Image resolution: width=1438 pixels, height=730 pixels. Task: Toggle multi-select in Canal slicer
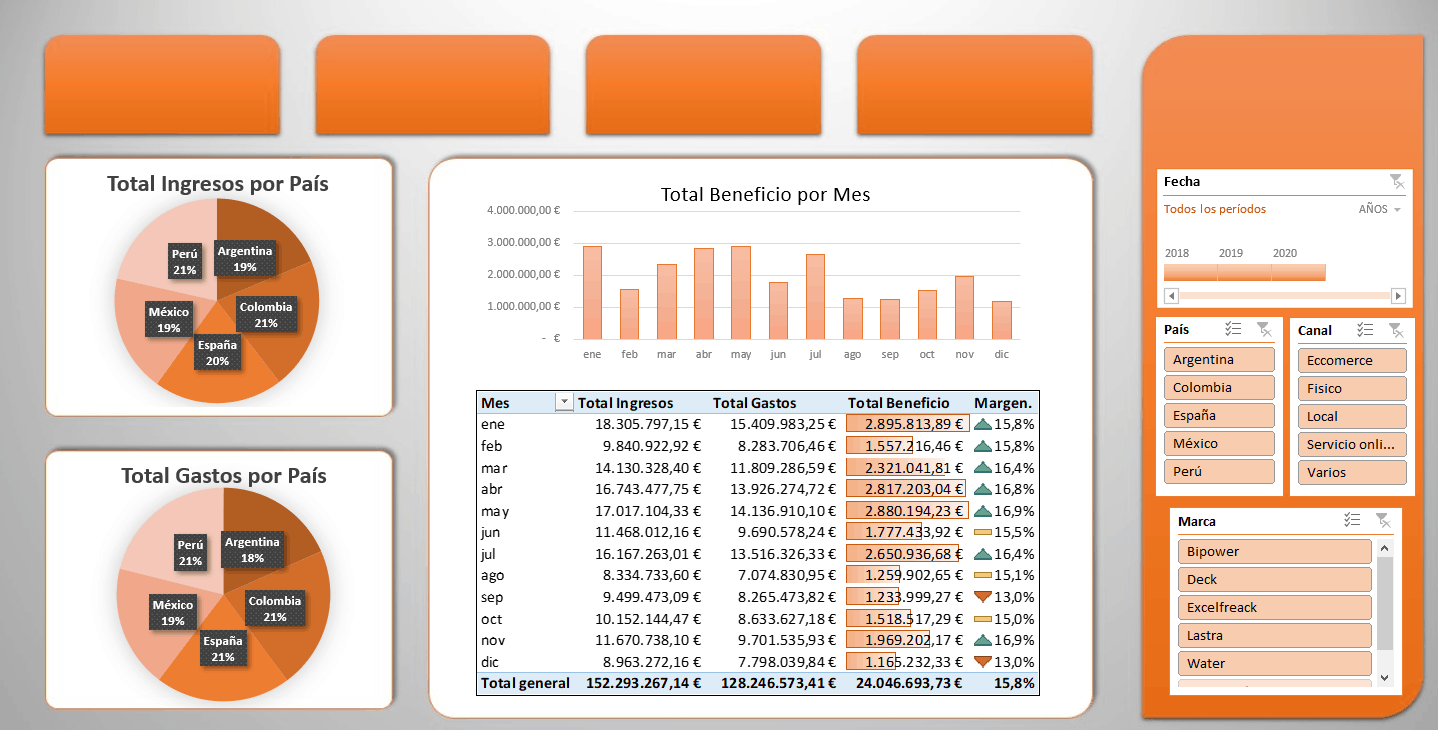1365,330
